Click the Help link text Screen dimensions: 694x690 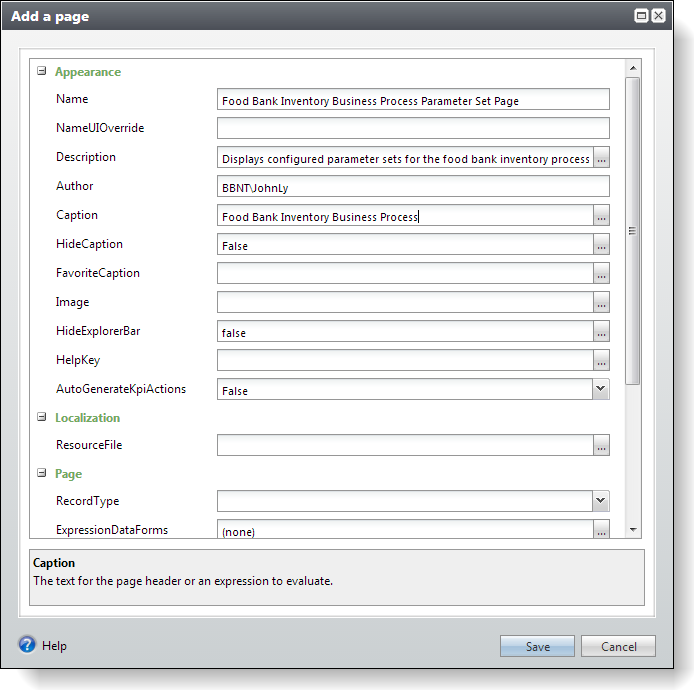click(54, 646)
